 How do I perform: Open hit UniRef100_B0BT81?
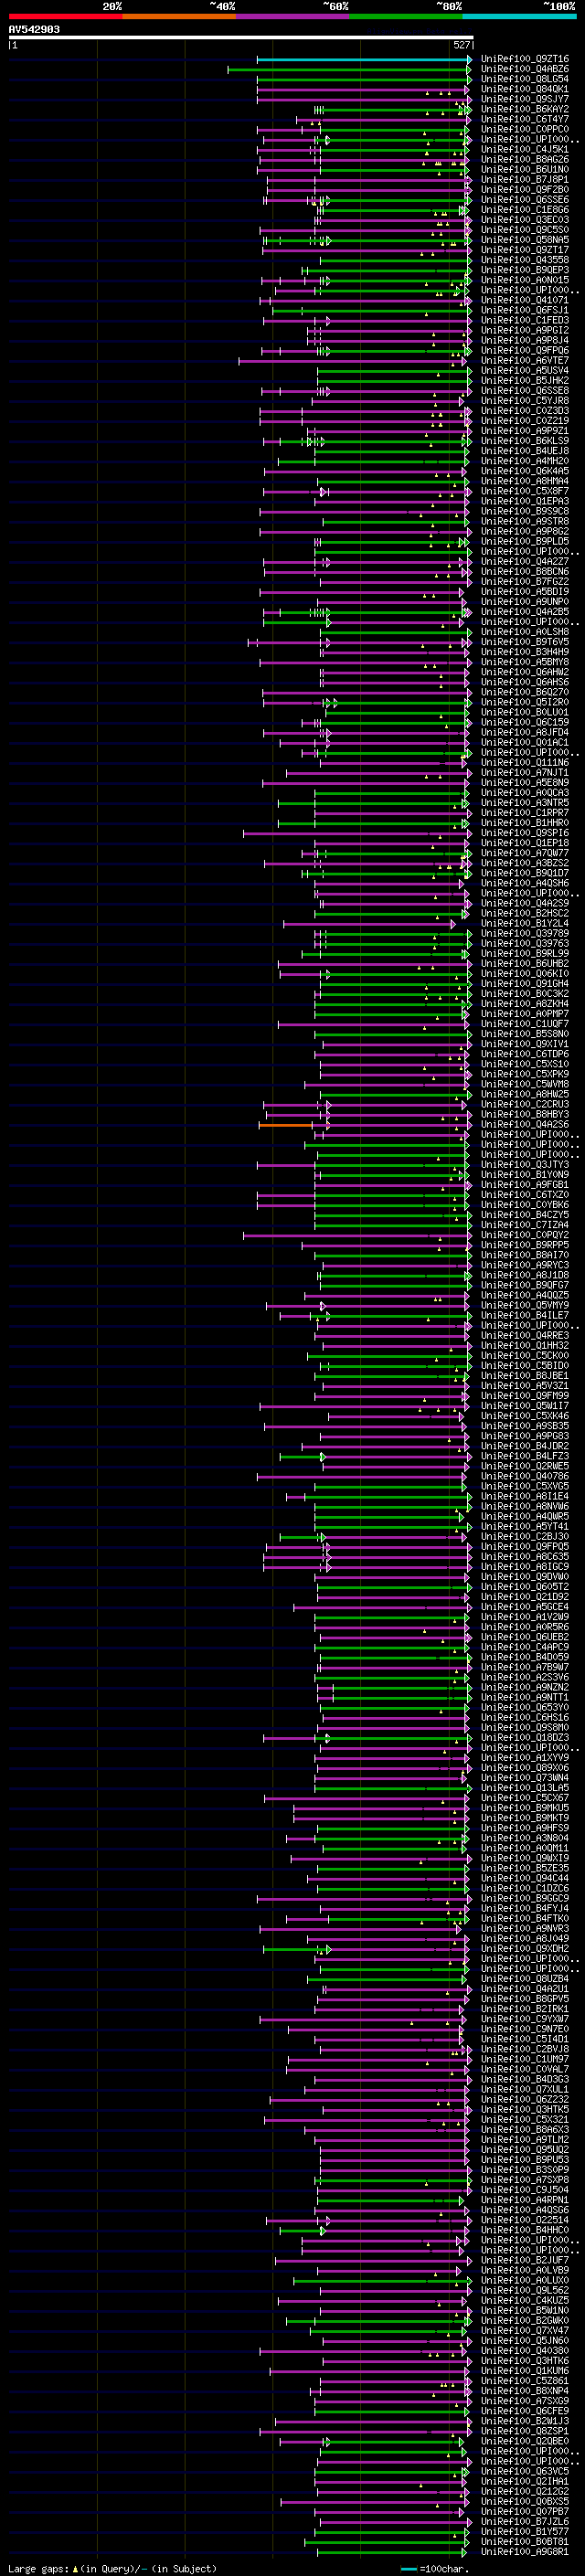(x=525, y=2541)
